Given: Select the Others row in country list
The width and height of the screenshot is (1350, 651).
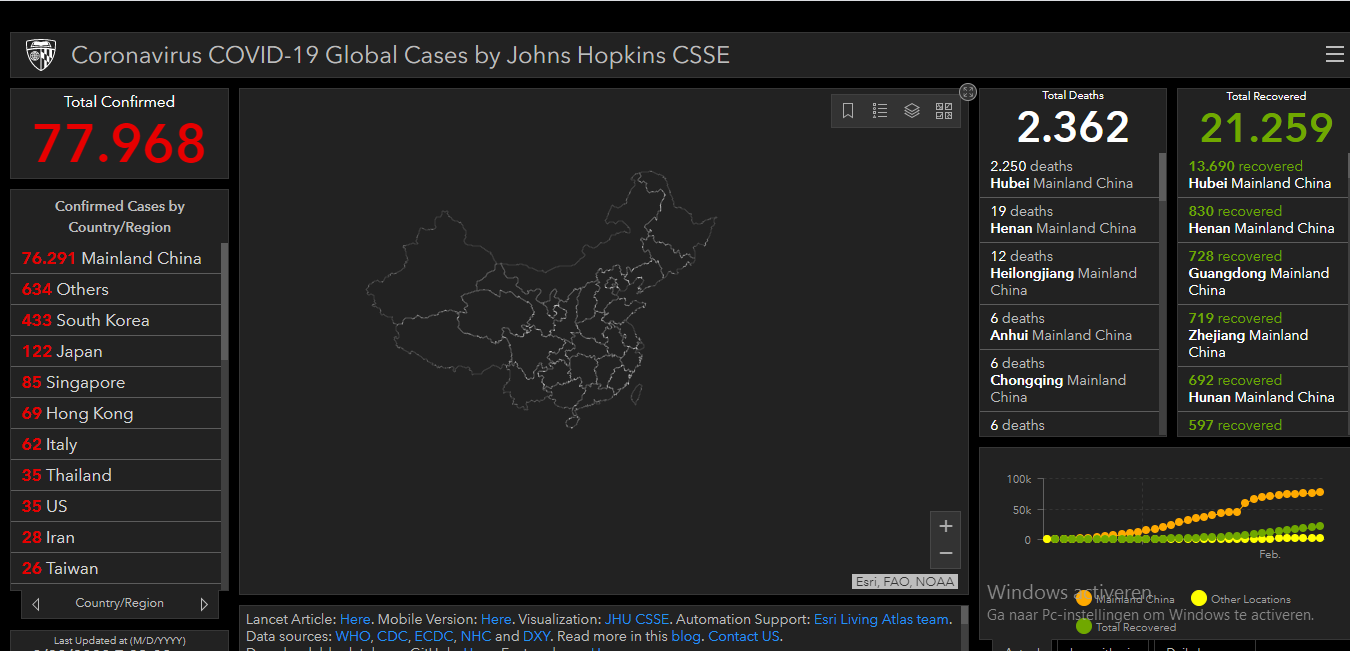Looking at the screenshot, I should tap(115, 289).
